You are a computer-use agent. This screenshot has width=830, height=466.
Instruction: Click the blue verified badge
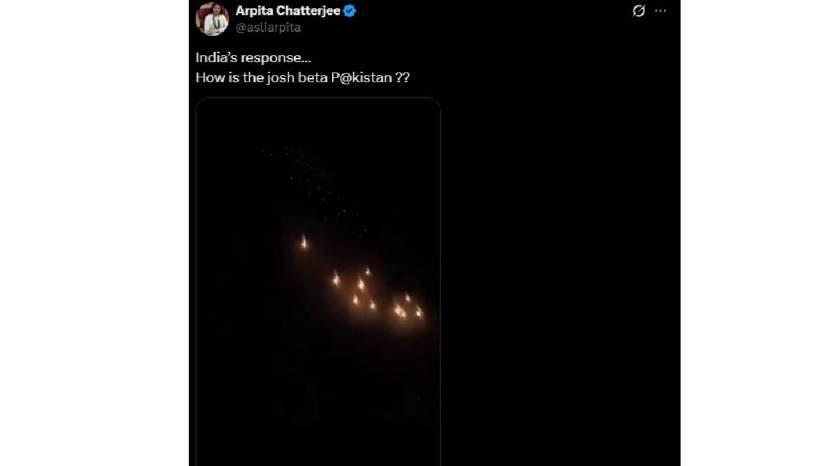(351, 11)
